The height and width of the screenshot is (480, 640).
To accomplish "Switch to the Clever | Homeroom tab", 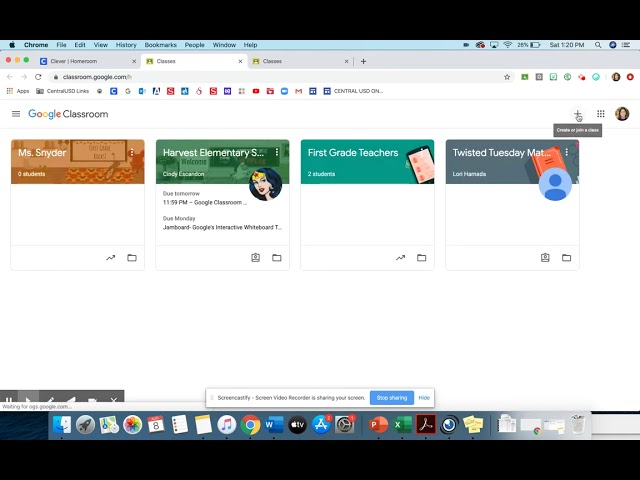I will 88,61.
